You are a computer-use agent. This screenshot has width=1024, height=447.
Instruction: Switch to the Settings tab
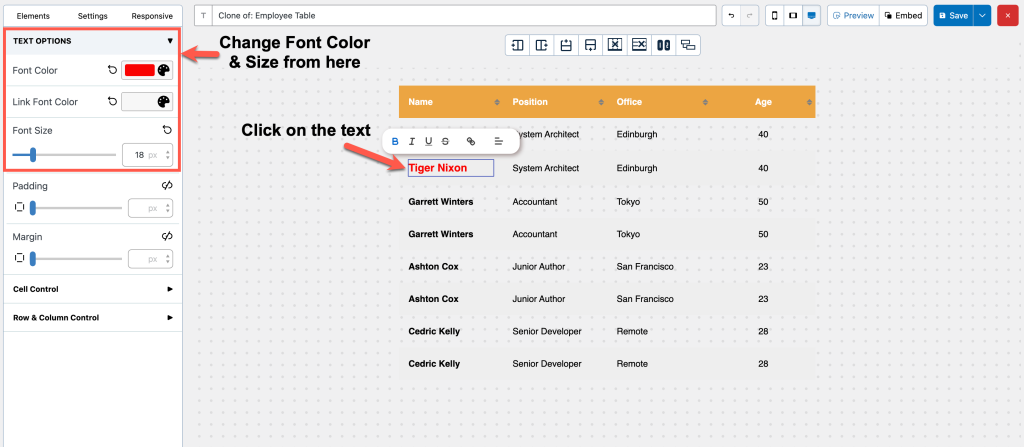(x=93, y=16)
